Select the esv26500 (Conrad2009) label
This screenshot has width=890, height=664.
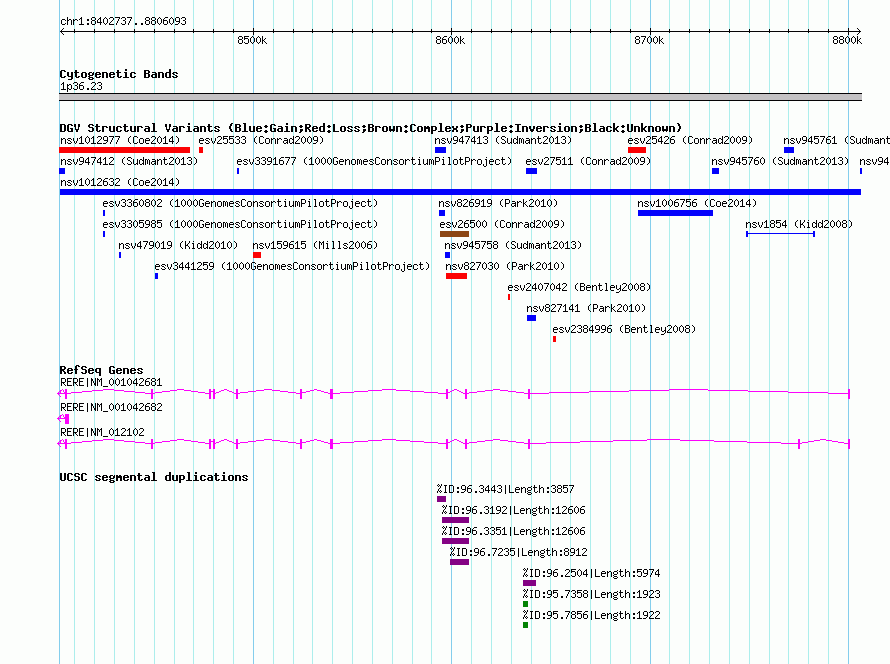tap(502, 224)
